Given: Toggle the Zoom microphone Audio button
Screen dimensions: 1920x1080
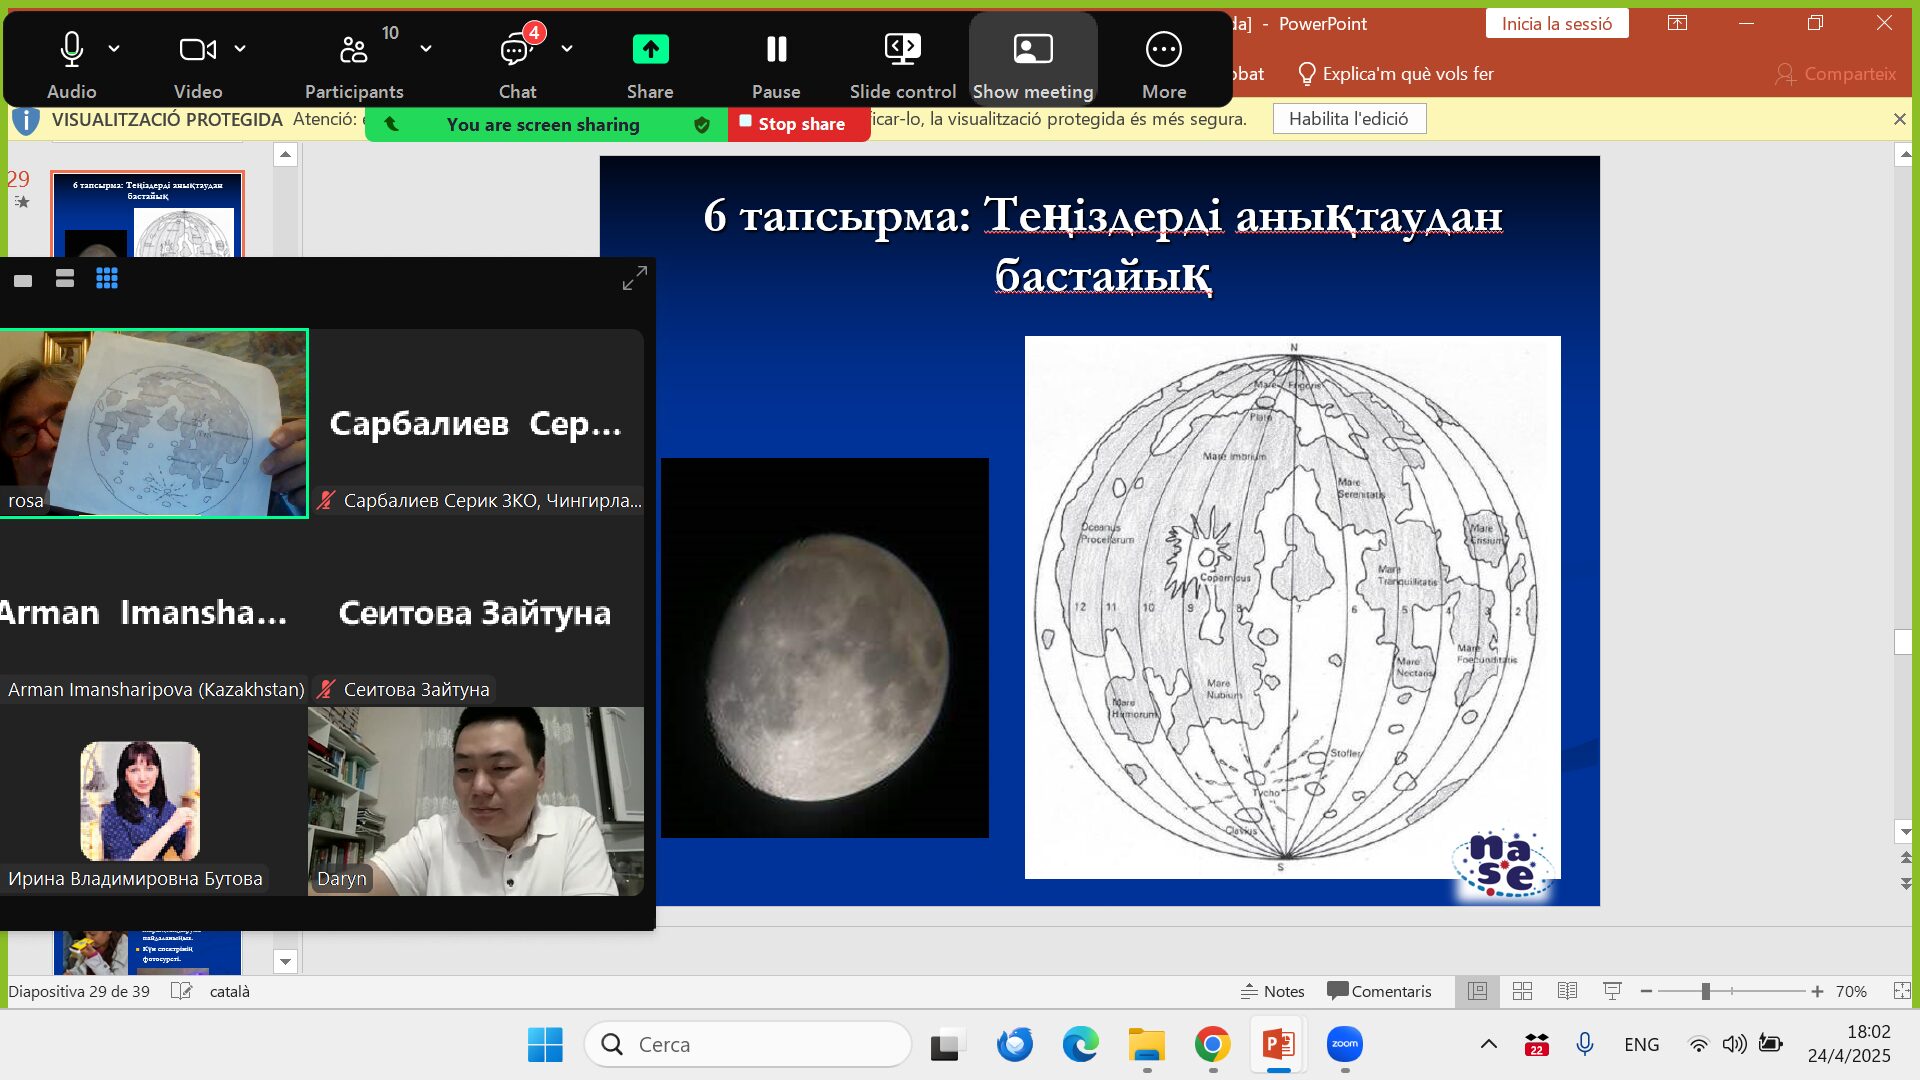Looking at the screenshot, I should pyautogui.click(x=71, y=49).
